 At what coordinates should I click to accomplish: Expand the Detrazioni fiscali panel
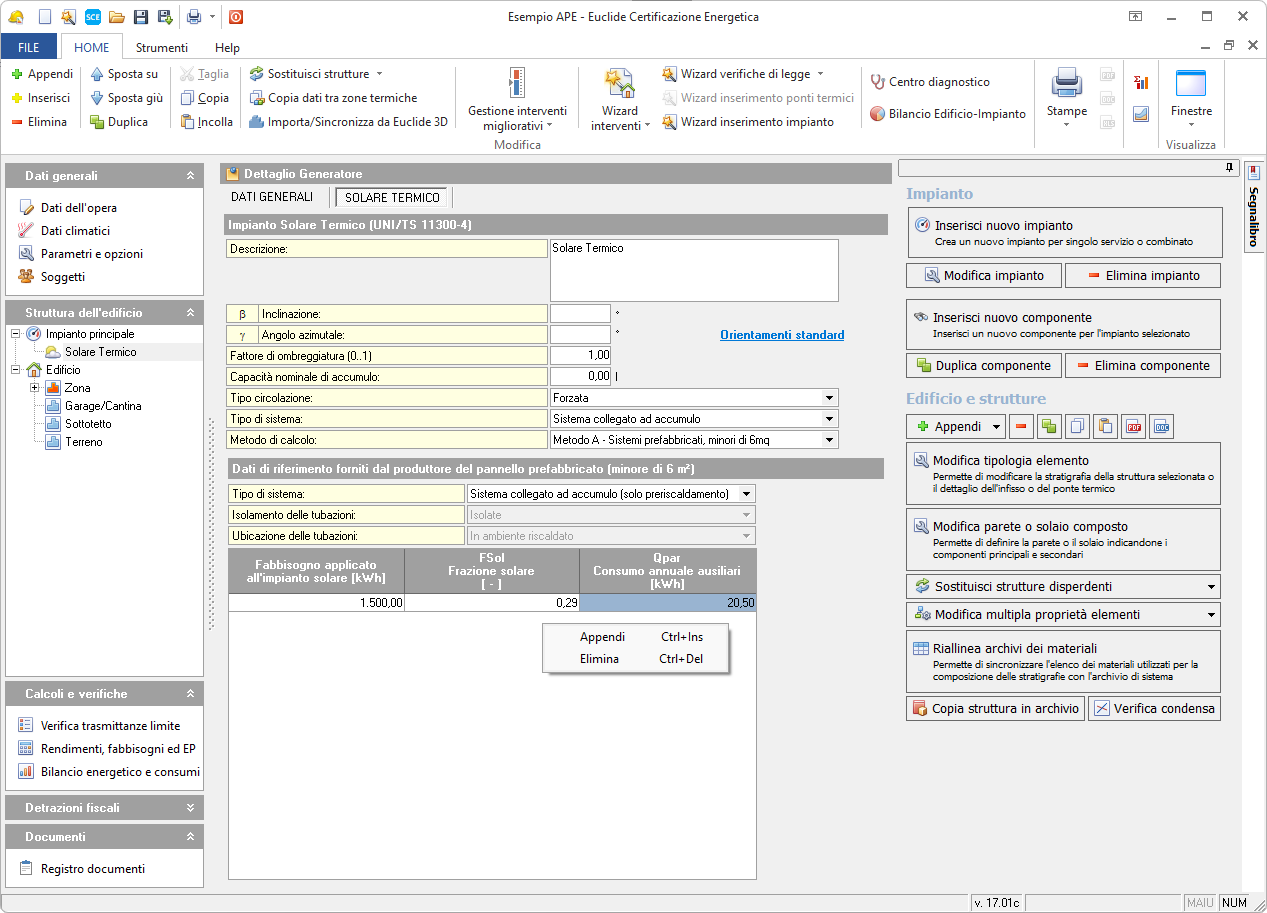(190, 808)
